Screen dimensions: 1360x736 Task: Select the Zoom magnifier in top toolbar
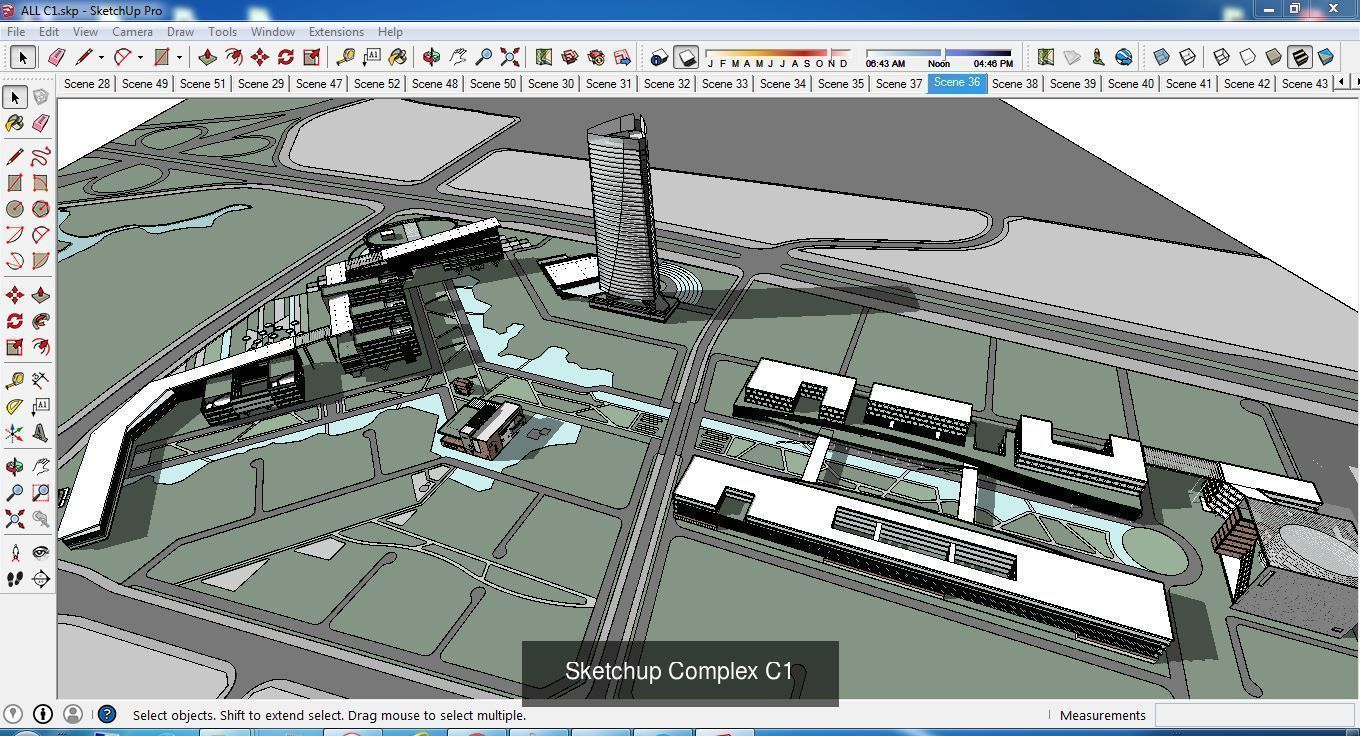(484, 57)
